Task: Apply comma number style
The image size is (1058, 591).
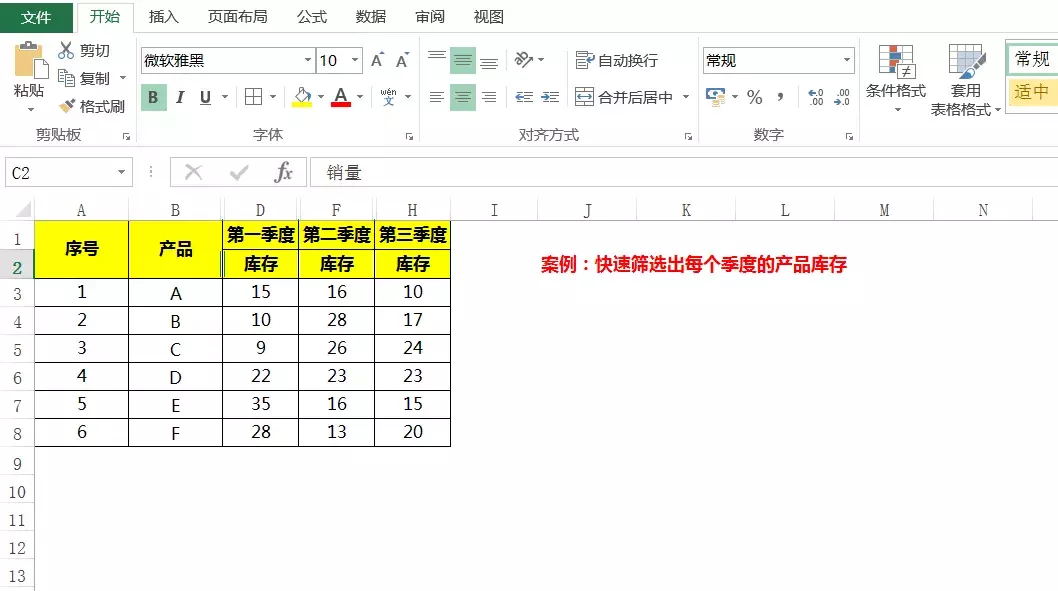Action: (x=781, y=97)
